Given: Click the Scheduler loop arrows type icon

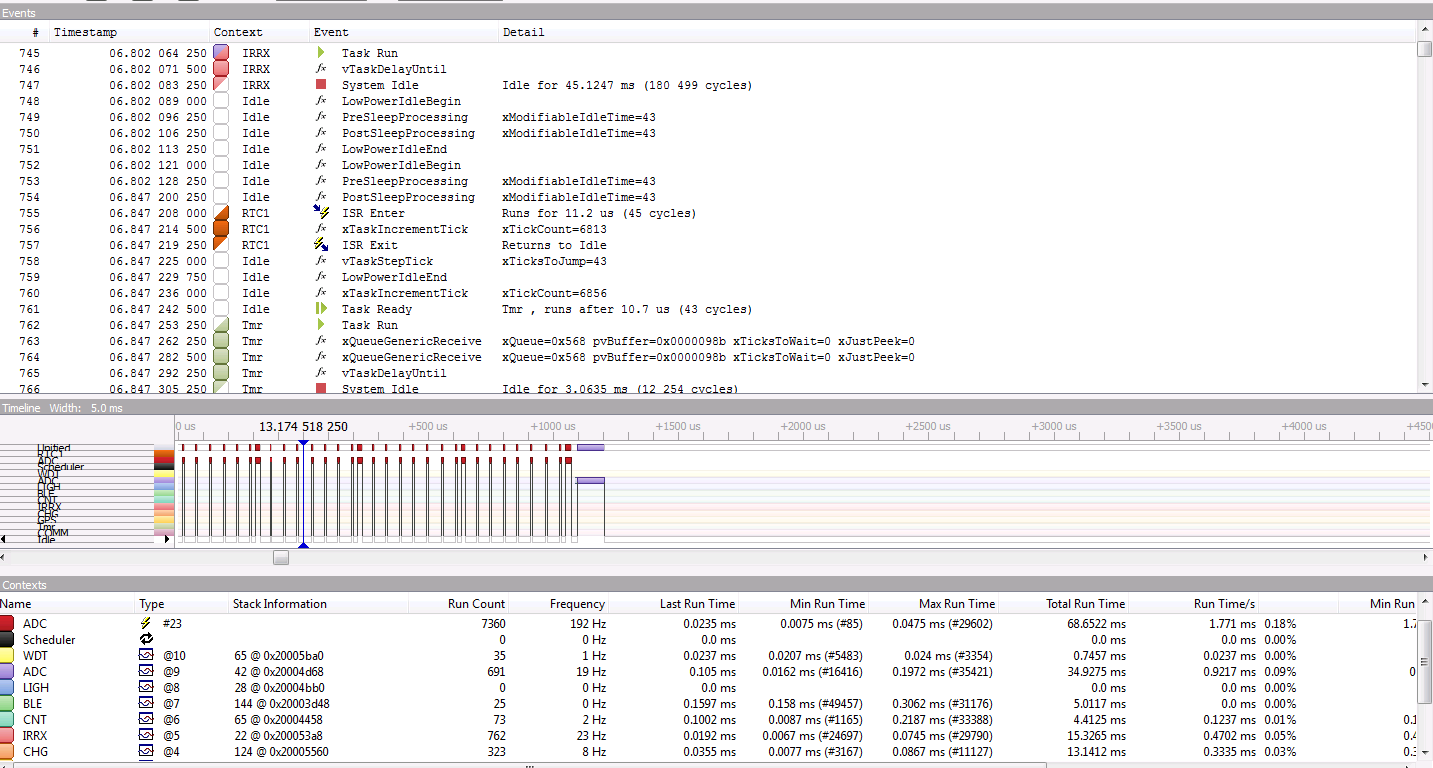Looking at the screenshot, I should coord(146,639).
